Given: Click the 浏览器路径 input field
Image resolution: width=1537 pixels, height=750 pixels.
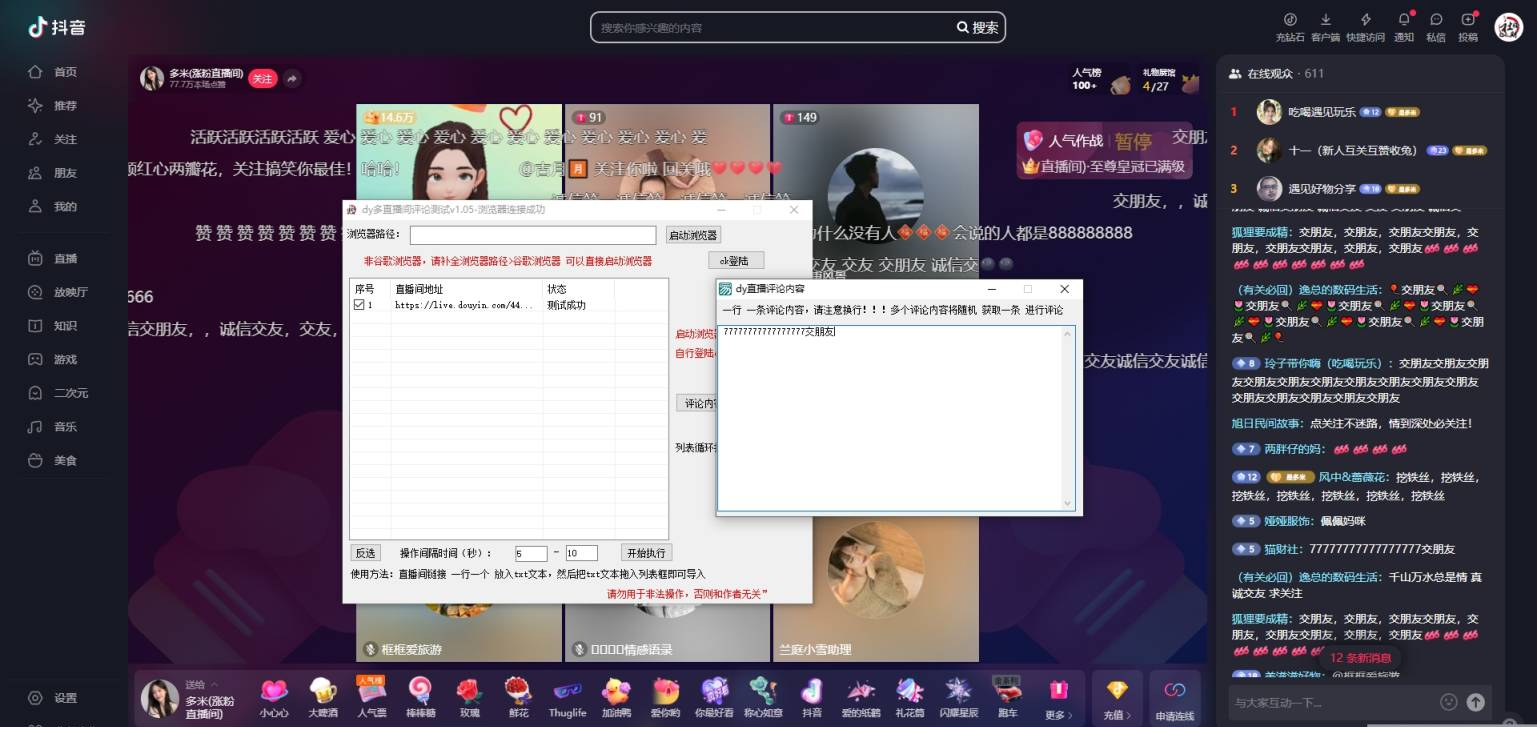Looking at the screenshot, I should pyautogui.click(x=533, y=235).
